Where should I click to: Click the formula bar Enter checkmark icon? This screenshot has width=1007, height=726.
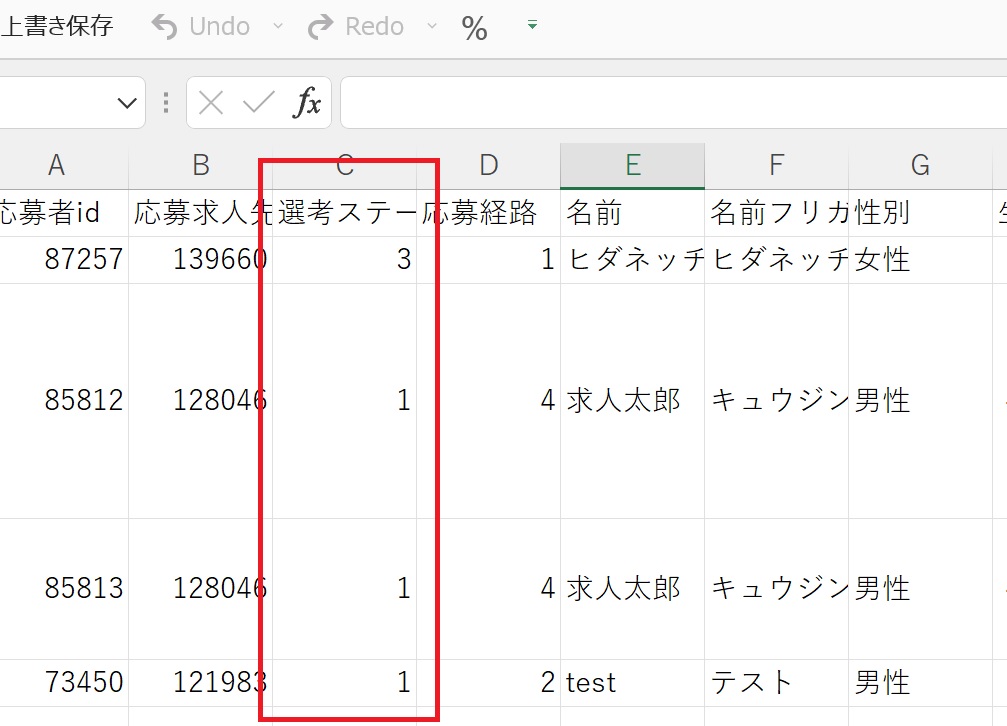[x=258, y=103]
